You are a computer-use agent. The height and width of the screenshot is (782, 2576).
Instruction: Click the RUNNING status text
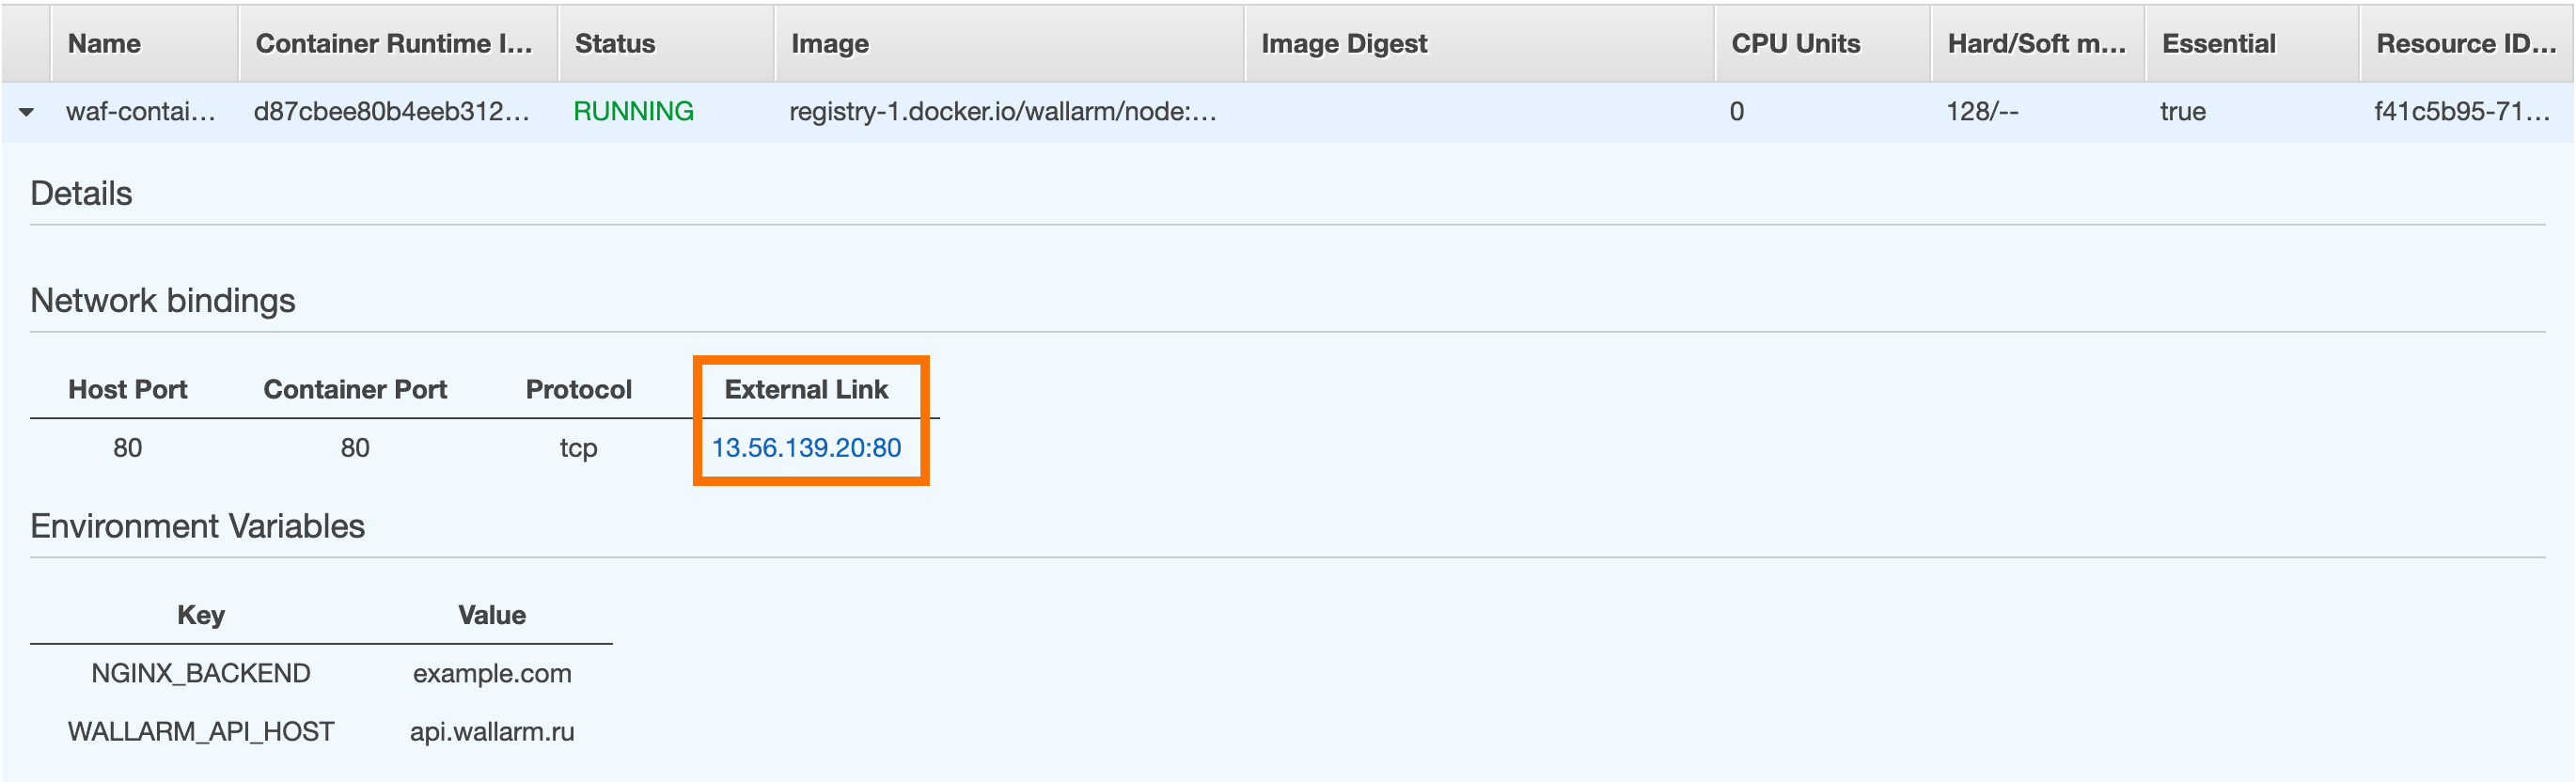(633, 111)
